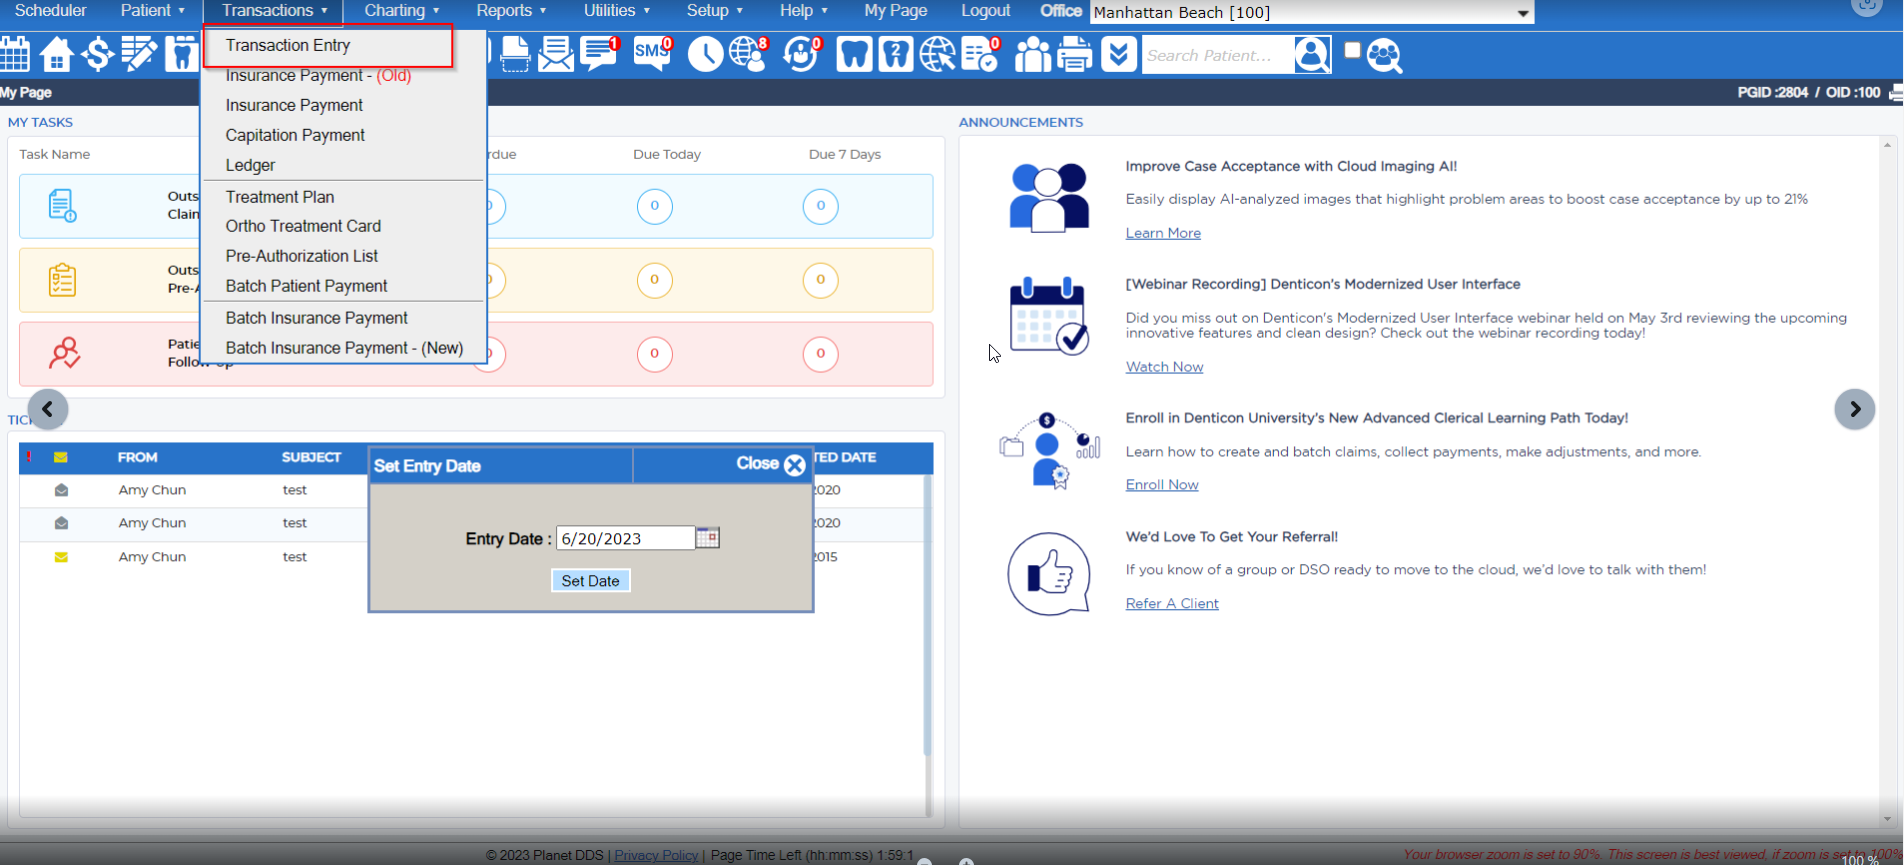The height and width of the screenshot is (865, 1904).
Task: Click the patient search magnifier icon
Action: [x=1312, y=55]
